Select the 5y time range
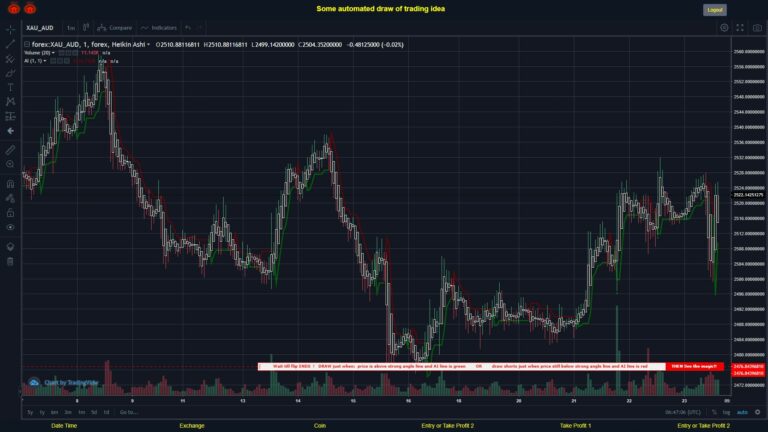768x432 pixels. [30, 412]
